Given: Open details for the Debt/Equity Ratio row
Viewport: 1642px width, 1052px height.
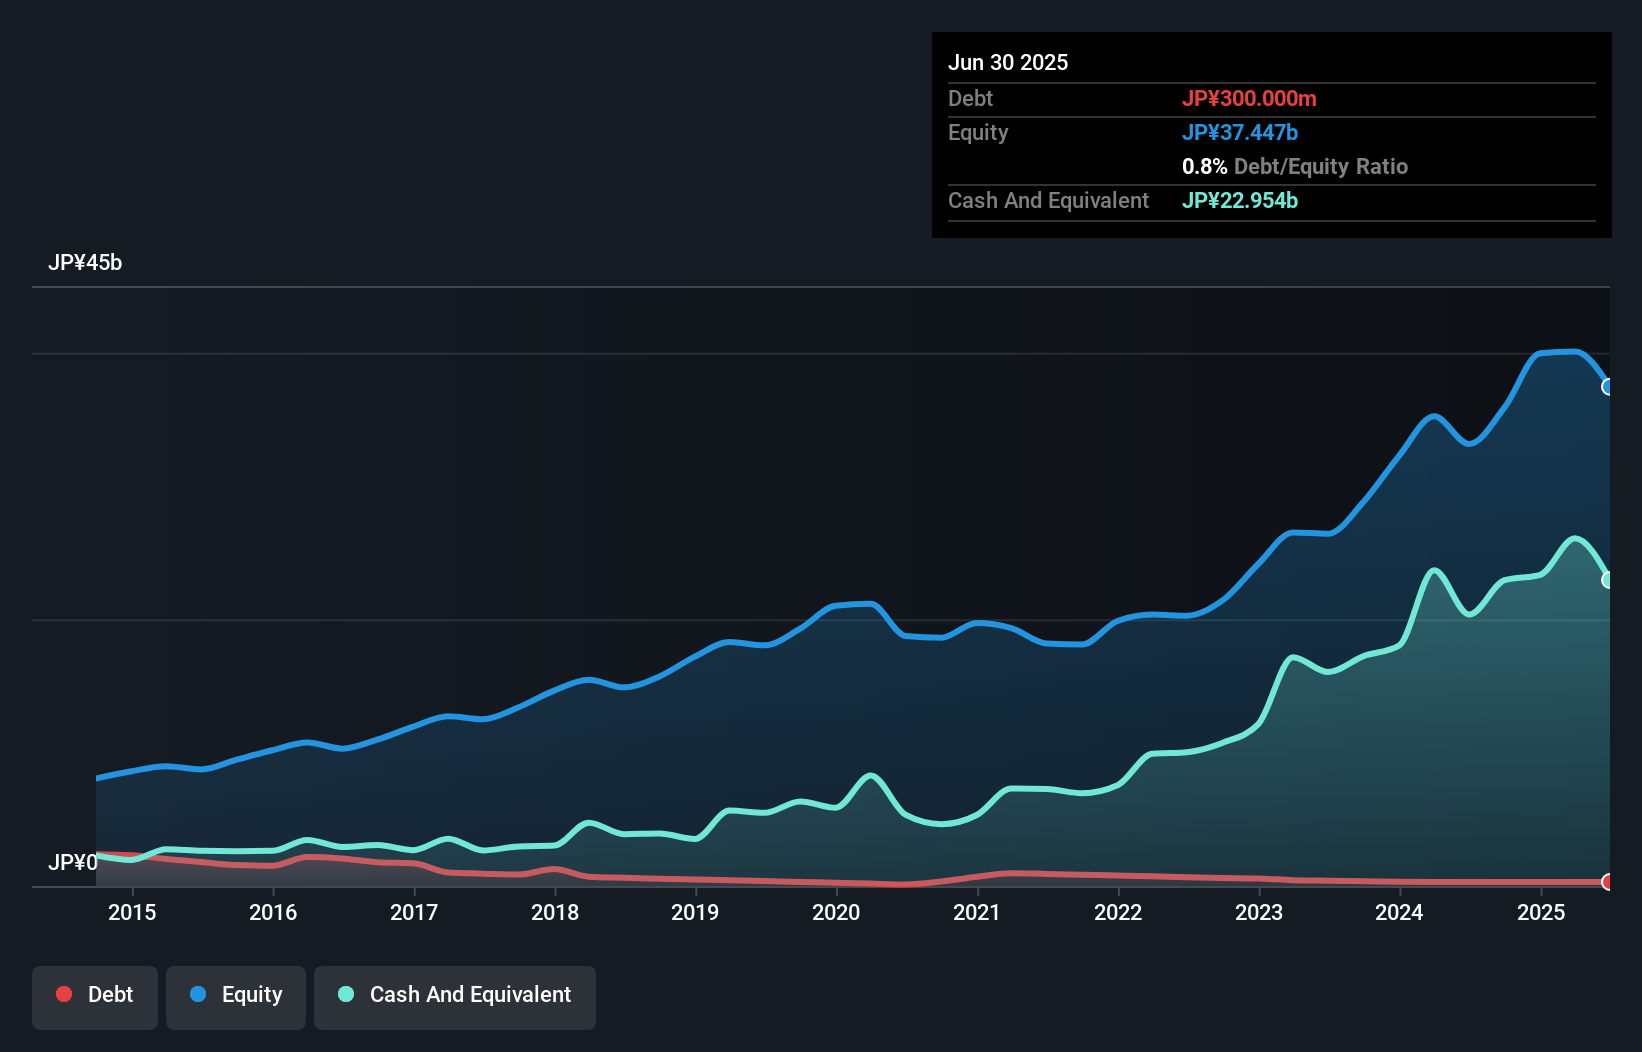Looking at the screenshot, I should pyautogui.click(x=1294, y=166).
